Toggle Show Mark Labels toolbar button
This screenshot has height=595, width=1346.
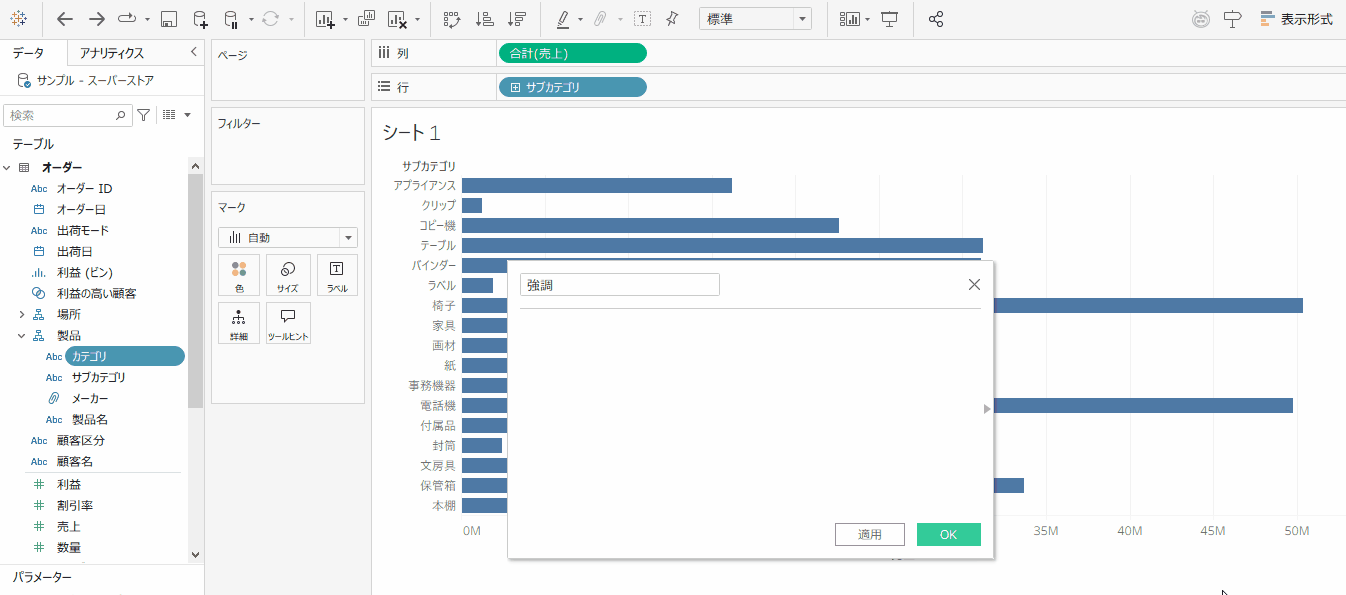(x=642, y=19)
